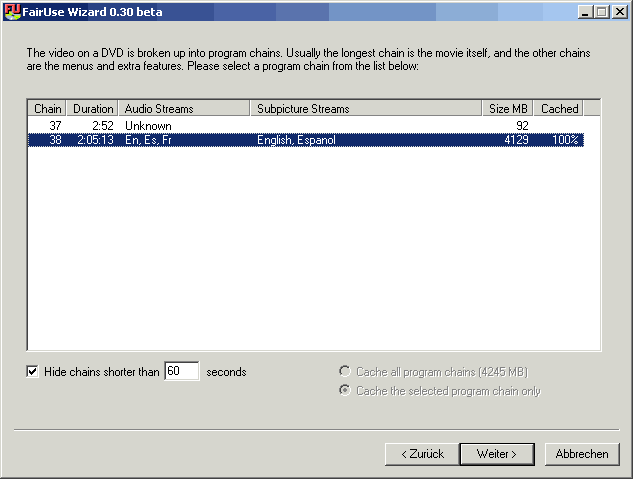Uncheck Hide chains shorter than checkbox
Viewport: 633px width, 479px height.
(32, 371)
